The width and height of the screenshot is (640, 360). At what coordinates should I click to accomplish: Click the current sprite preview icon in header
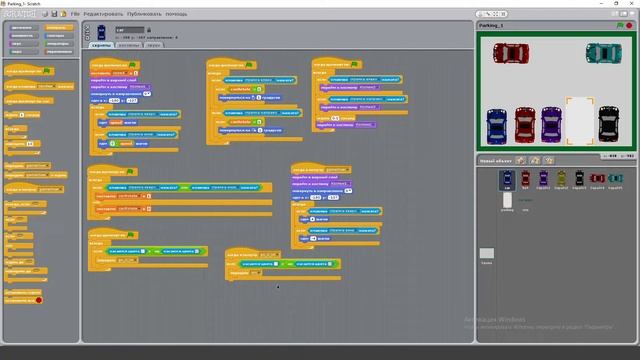pyautogui.click(x=101, y=33)
